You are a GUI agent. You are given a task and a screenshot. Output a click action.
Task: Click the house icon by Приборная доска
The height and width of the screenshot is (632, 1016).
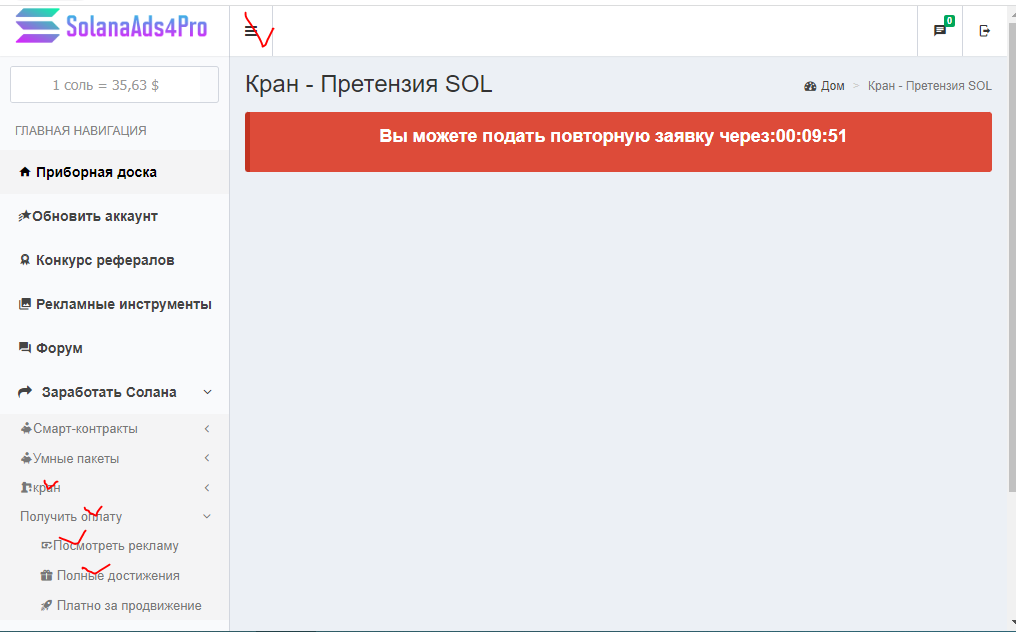coord(25,172)
